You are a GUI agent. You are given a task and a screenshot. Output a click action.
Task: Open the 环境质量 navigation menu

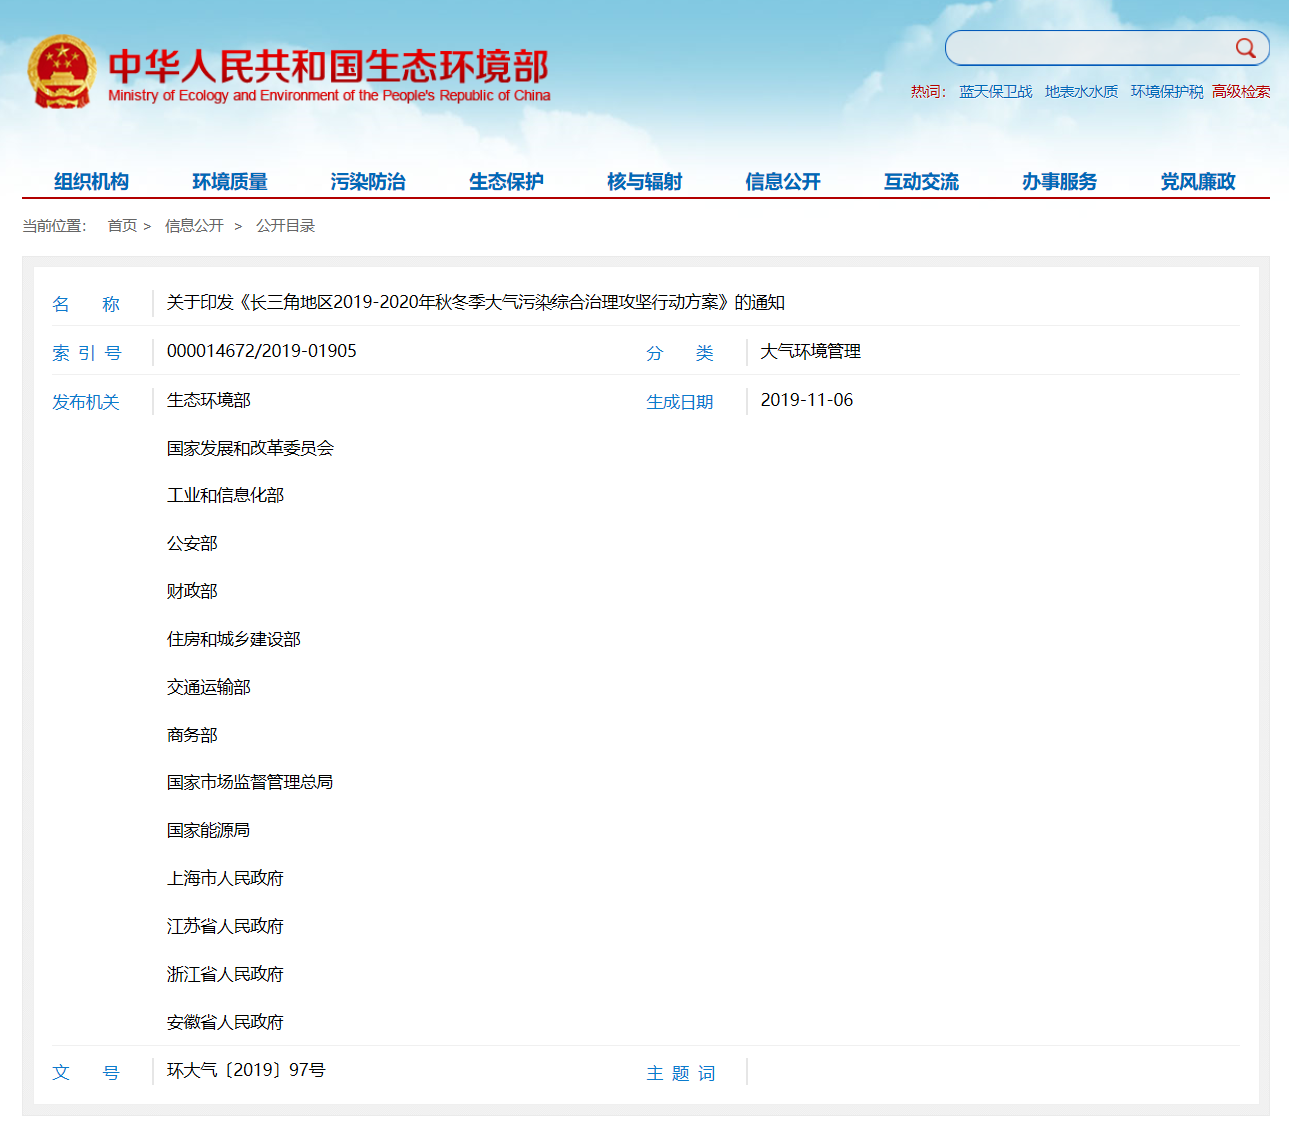tap(229, 181)
